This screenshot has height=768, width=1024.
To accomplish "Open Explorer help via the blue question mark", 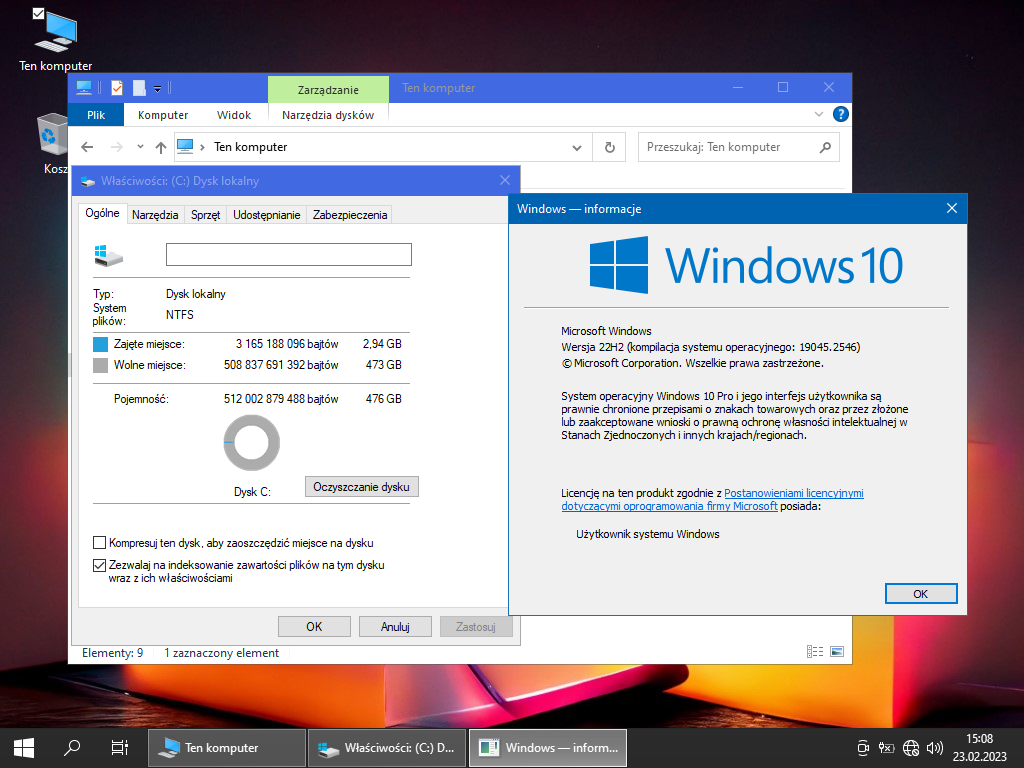I will coord(841,115).
